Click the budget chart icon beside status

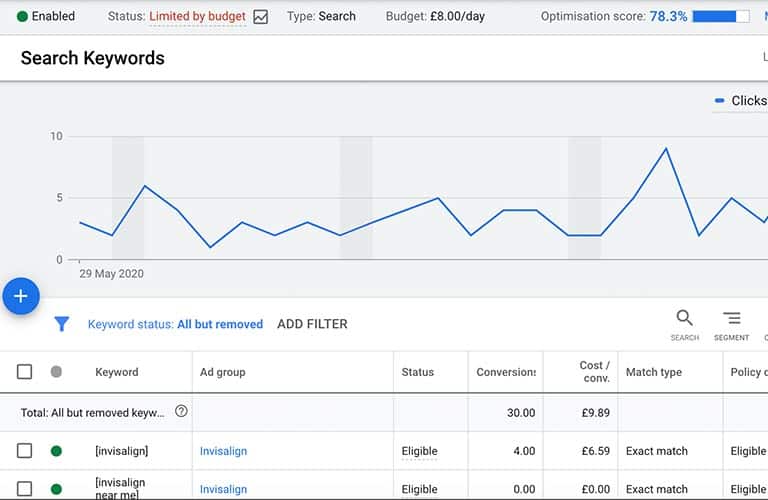(260, 17)
